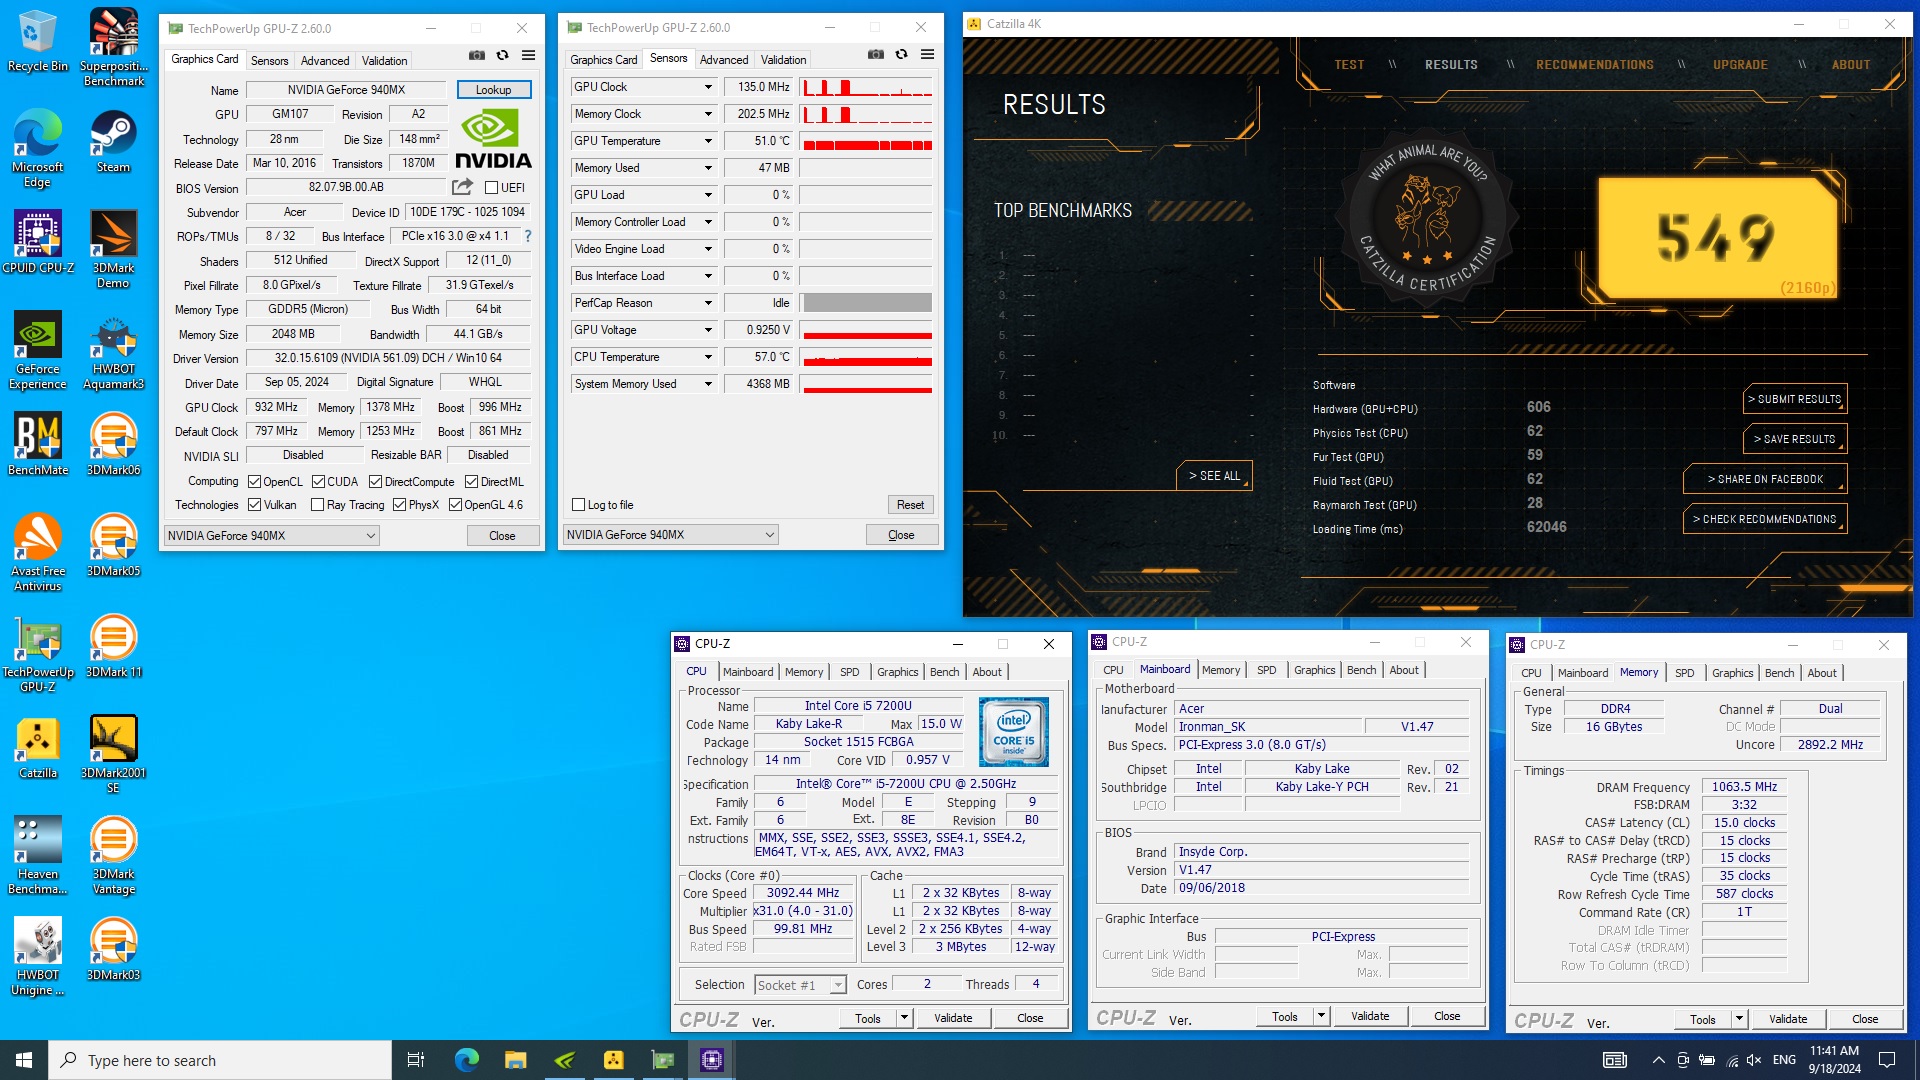Viewport: 1920px width, 1080px height.
Task: Enable Log to file checkbox
Action: click(x=578, y=505)
